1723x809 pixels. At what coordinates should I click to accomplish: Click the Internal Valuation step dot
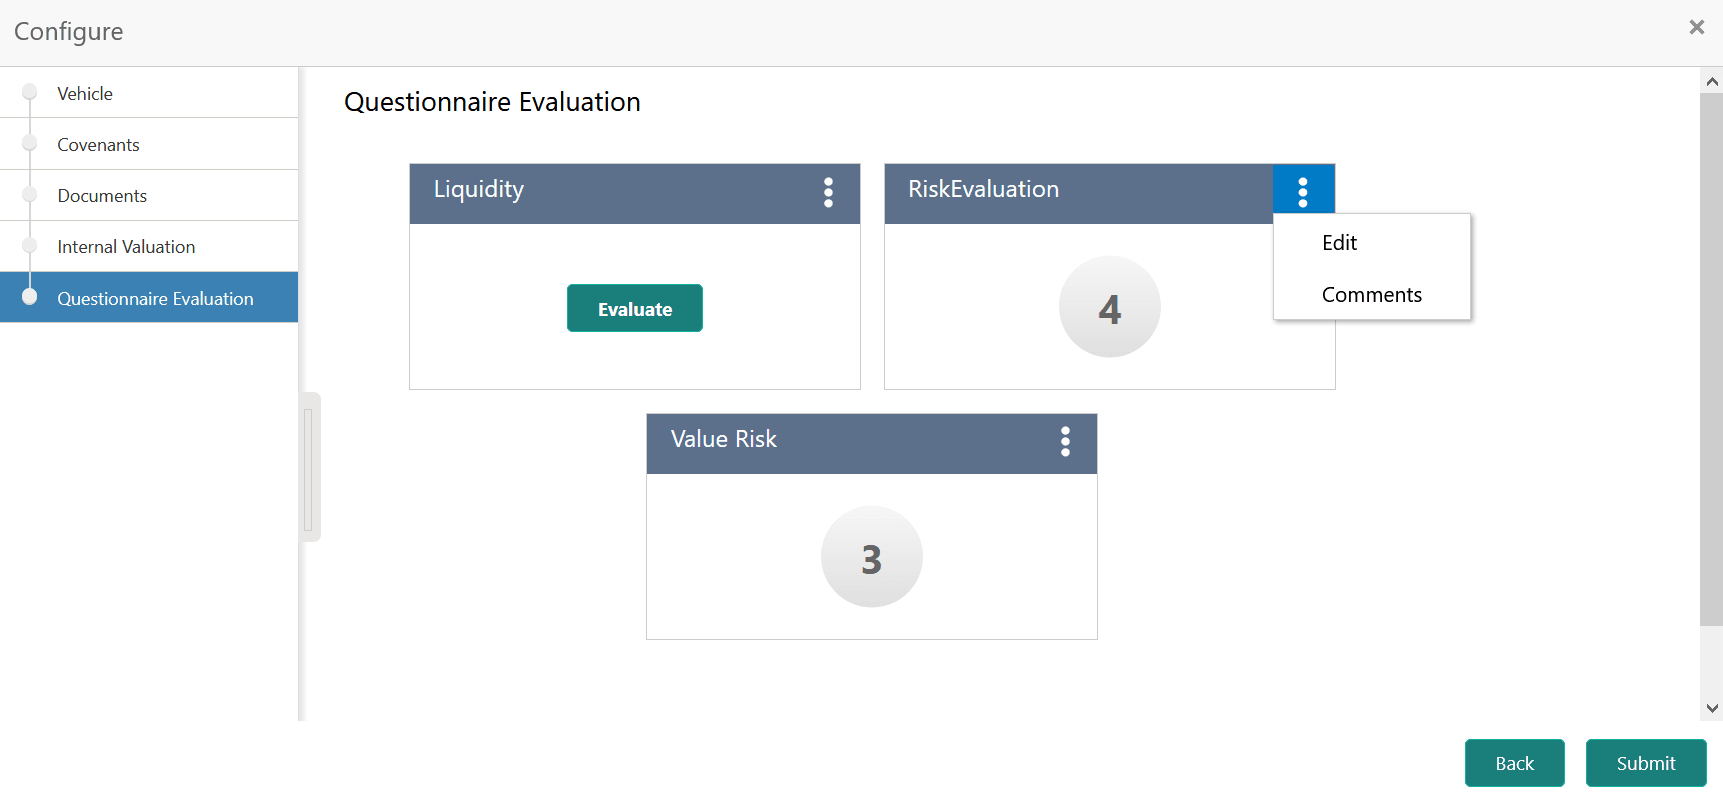click(28, 245)
